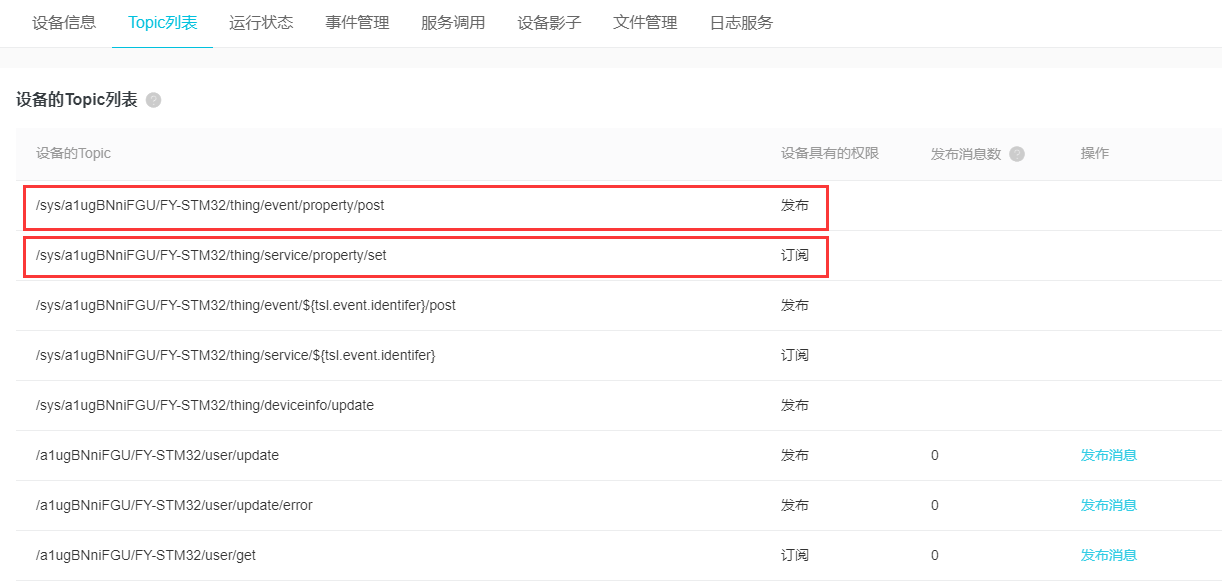Click 发布消息 for the user/get topic
The height and width of the screenshot is (585, 1222).
coord(1108,555)
